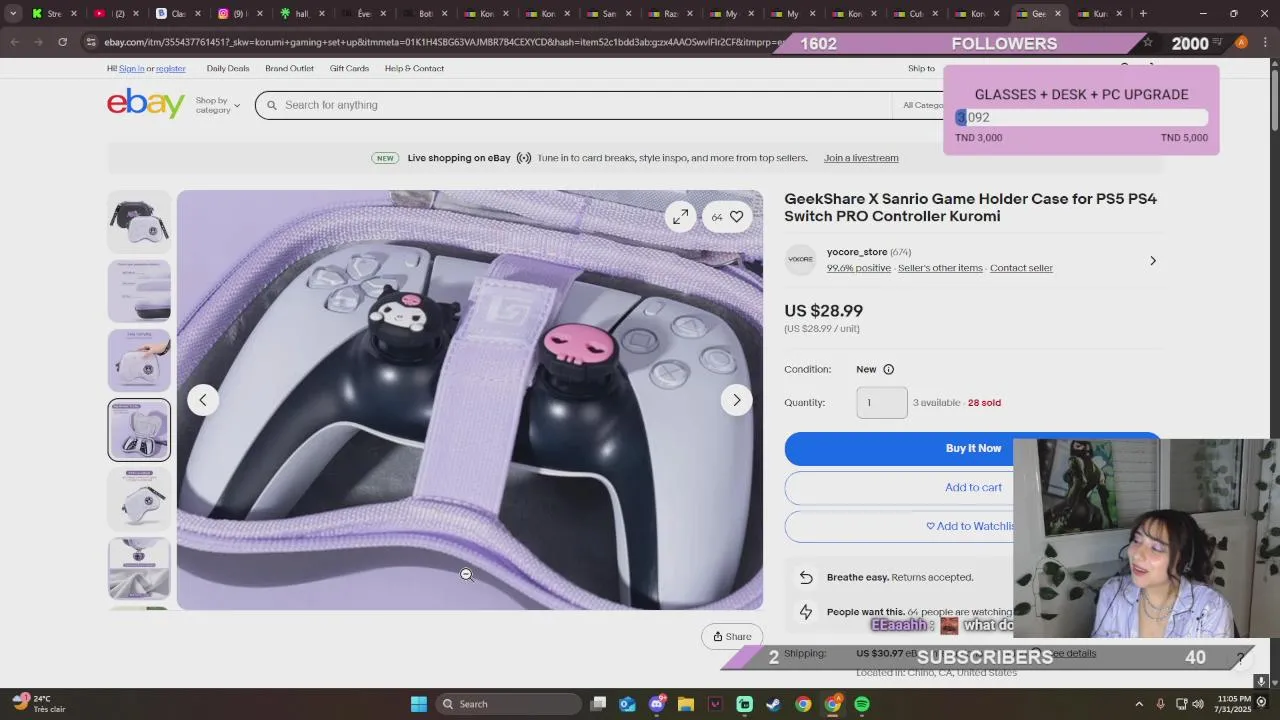View 99.6% positive feedback link
Image resolution: width=1280 pixels, height=720 pixels.
pos(859,268)
